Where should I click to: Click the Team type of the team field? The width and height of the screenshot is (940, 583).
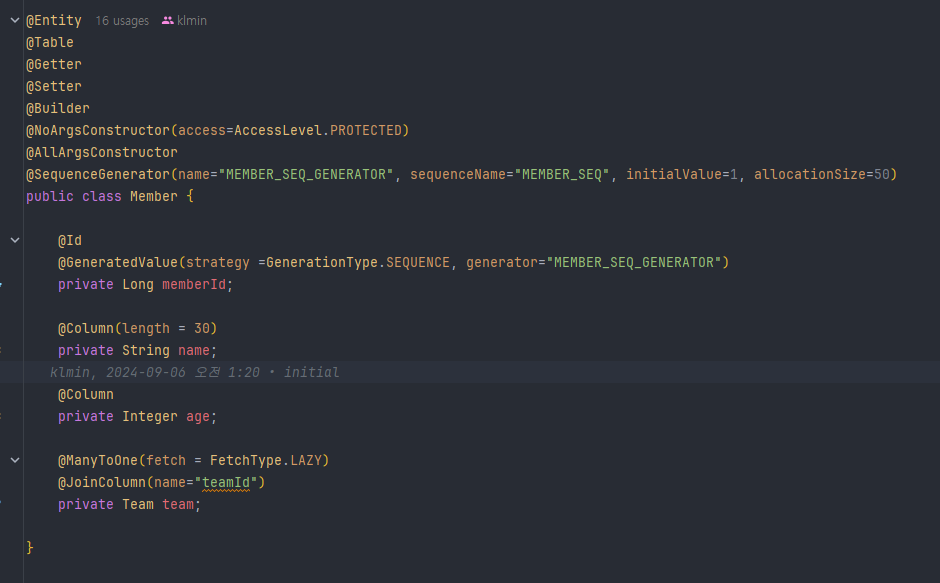pyautogui.click(x=137, y=504)
